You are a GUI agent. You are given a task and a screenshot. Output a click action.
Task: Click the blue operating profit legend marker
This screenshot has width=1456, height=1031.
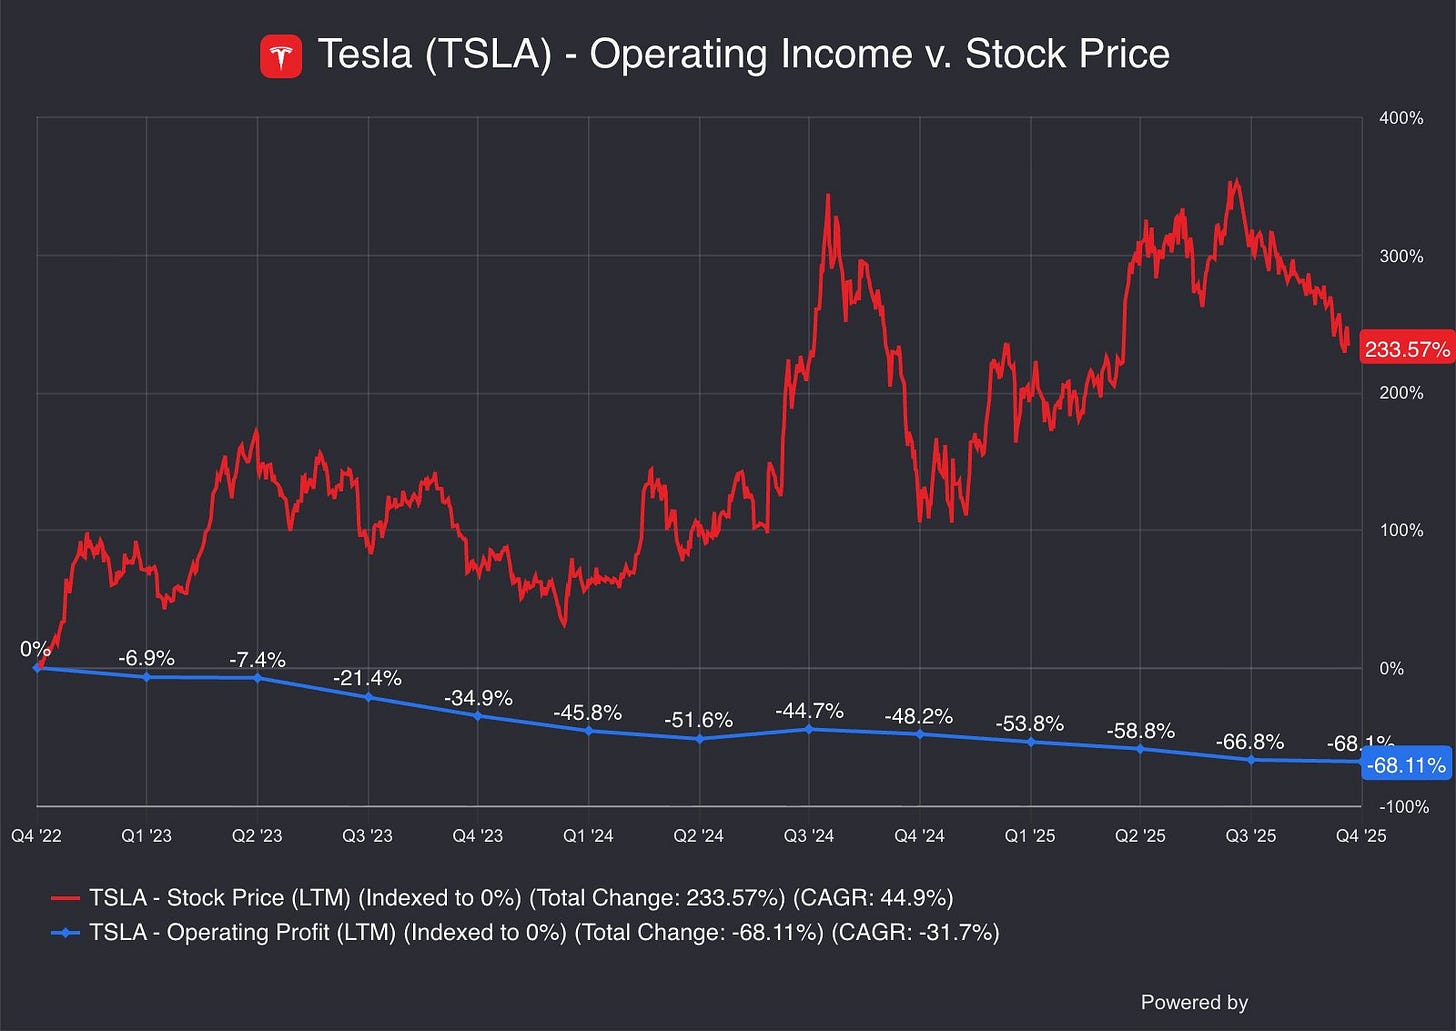coord(65,933)
